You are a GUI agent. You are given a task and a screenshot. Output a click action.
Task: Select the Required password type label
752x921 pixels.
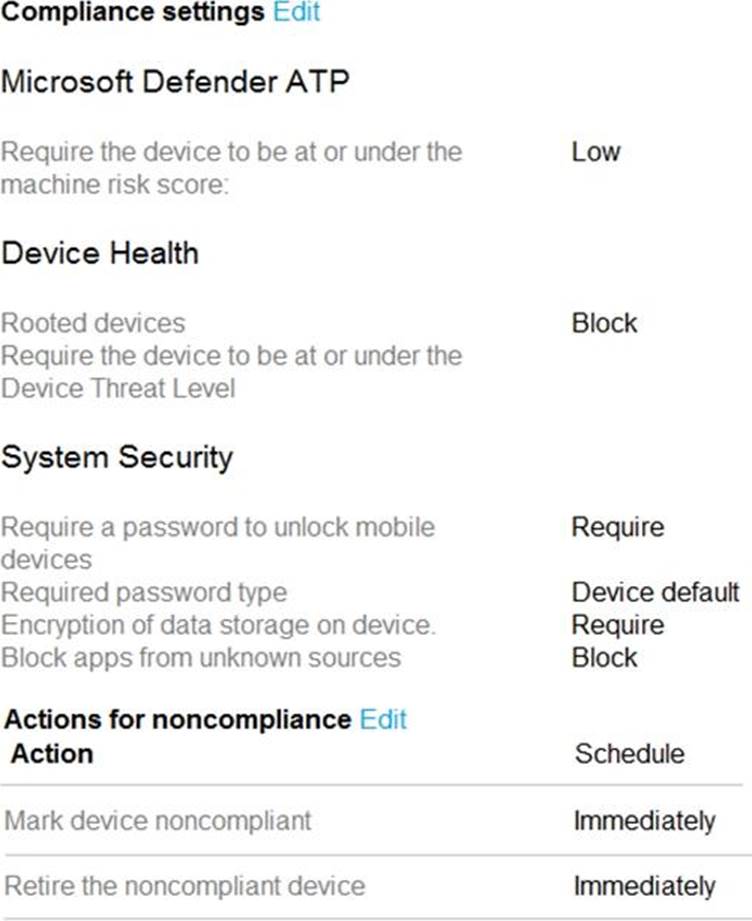point(144,592)
